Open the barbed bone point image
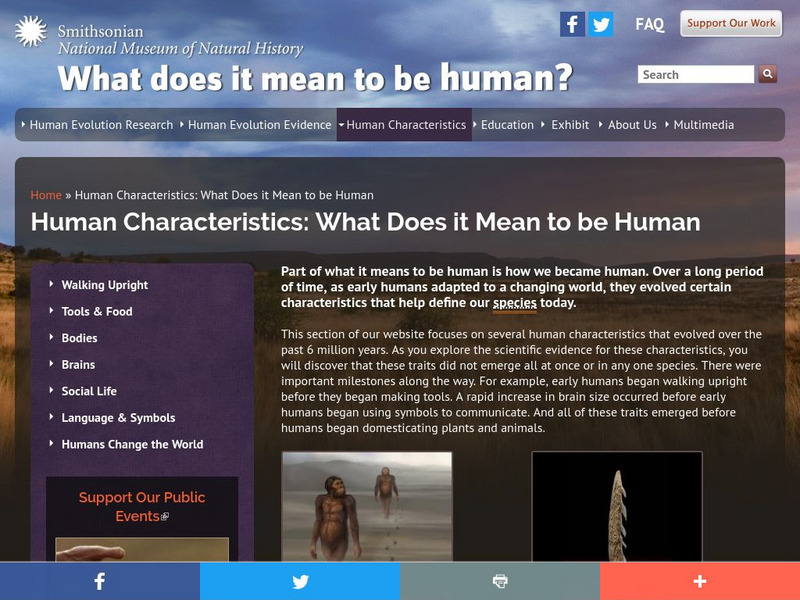The image size is (800, 600). (x=617, y=506)
